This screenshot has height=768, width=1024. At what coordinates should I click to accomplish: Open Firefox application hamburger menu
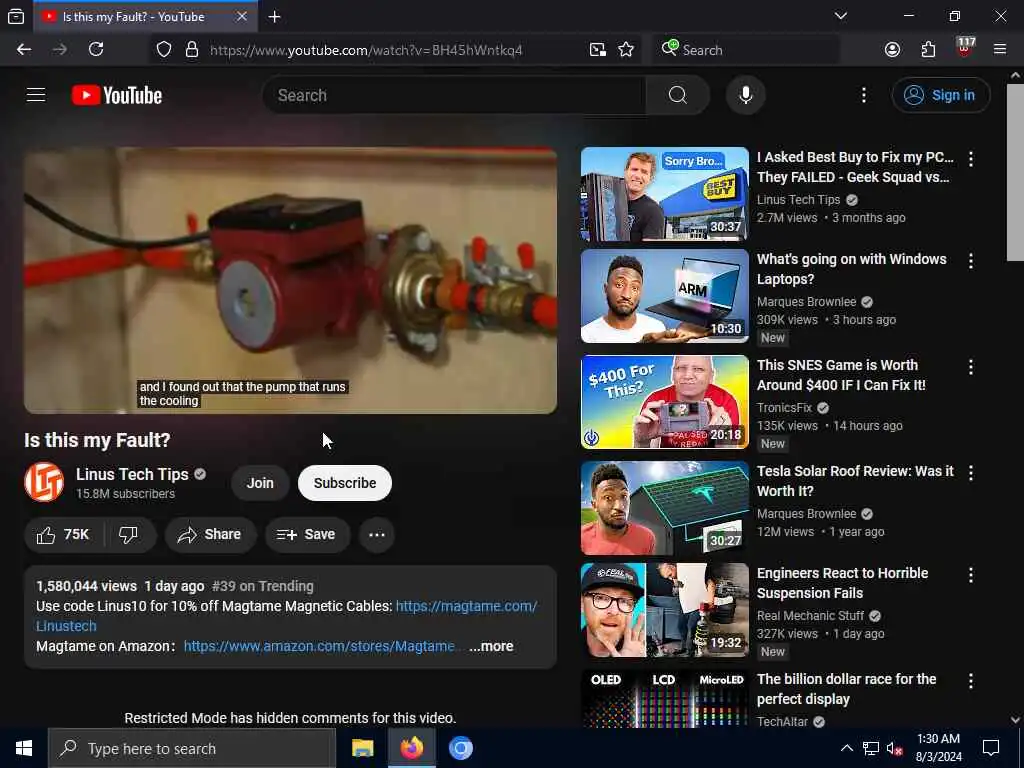(x=1000, y=50)
